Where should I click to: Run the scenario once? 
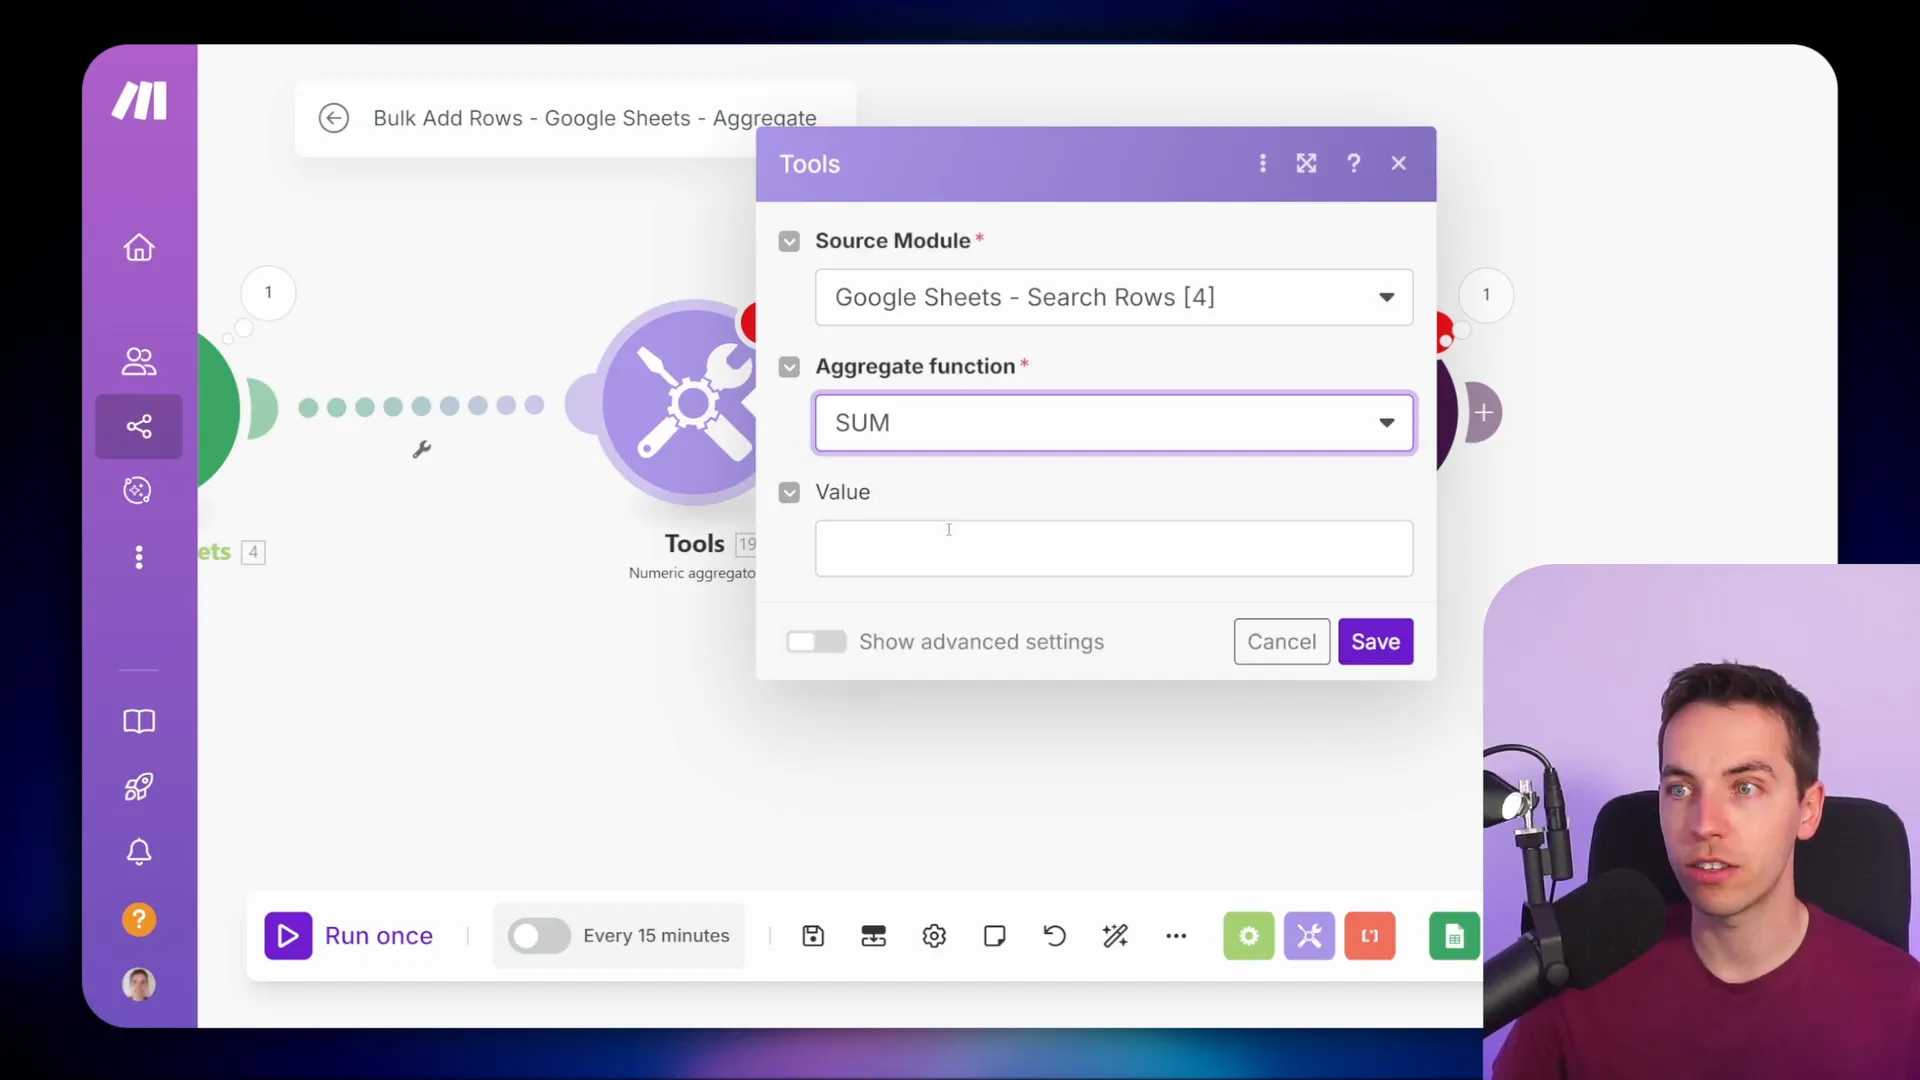pos(349,936)
